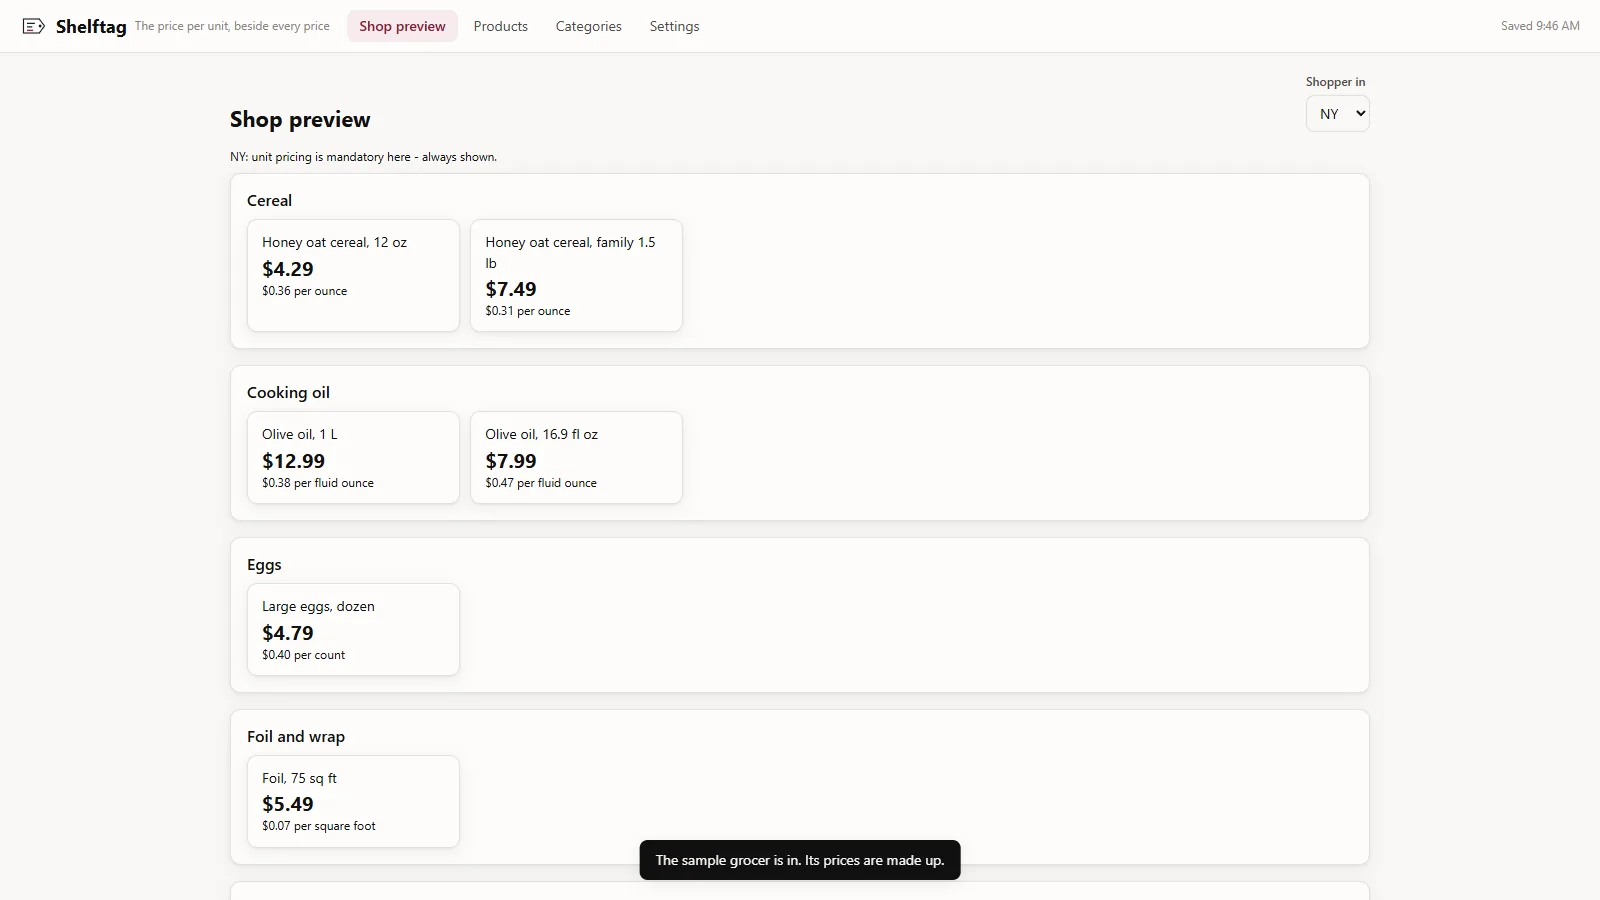Click the $0.31 per ounce unit price
The width and height of the screenshot is (1600, 900).
(x=527, y=311)
